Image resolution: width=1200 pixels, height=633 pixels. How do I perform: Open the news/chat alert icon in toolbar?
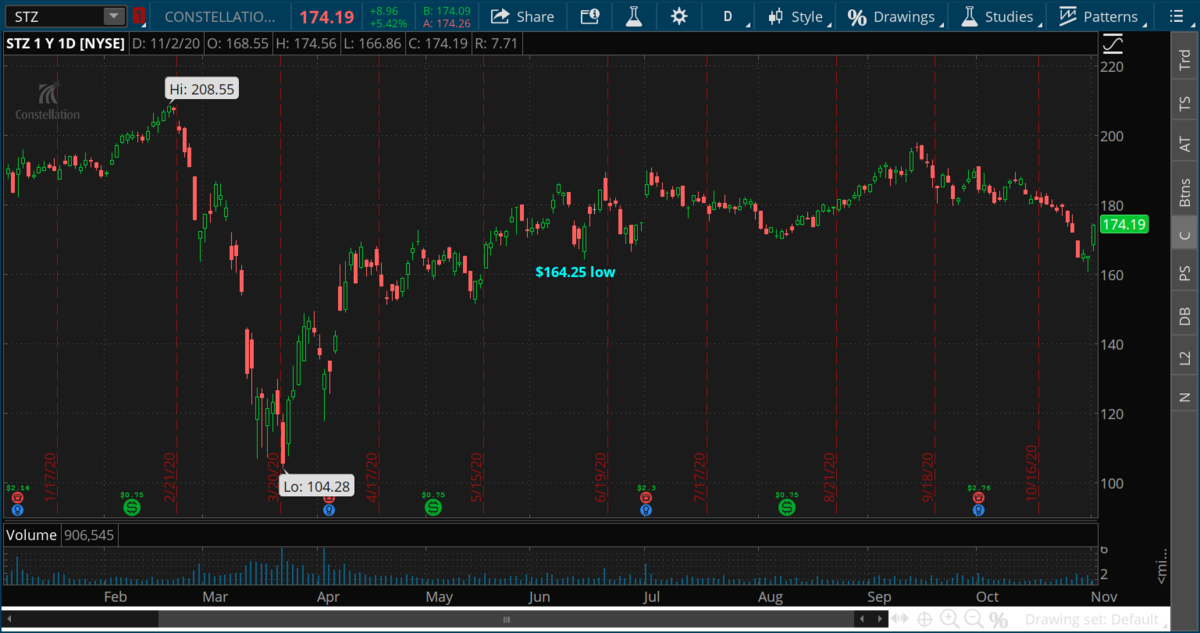pos(590,16)
